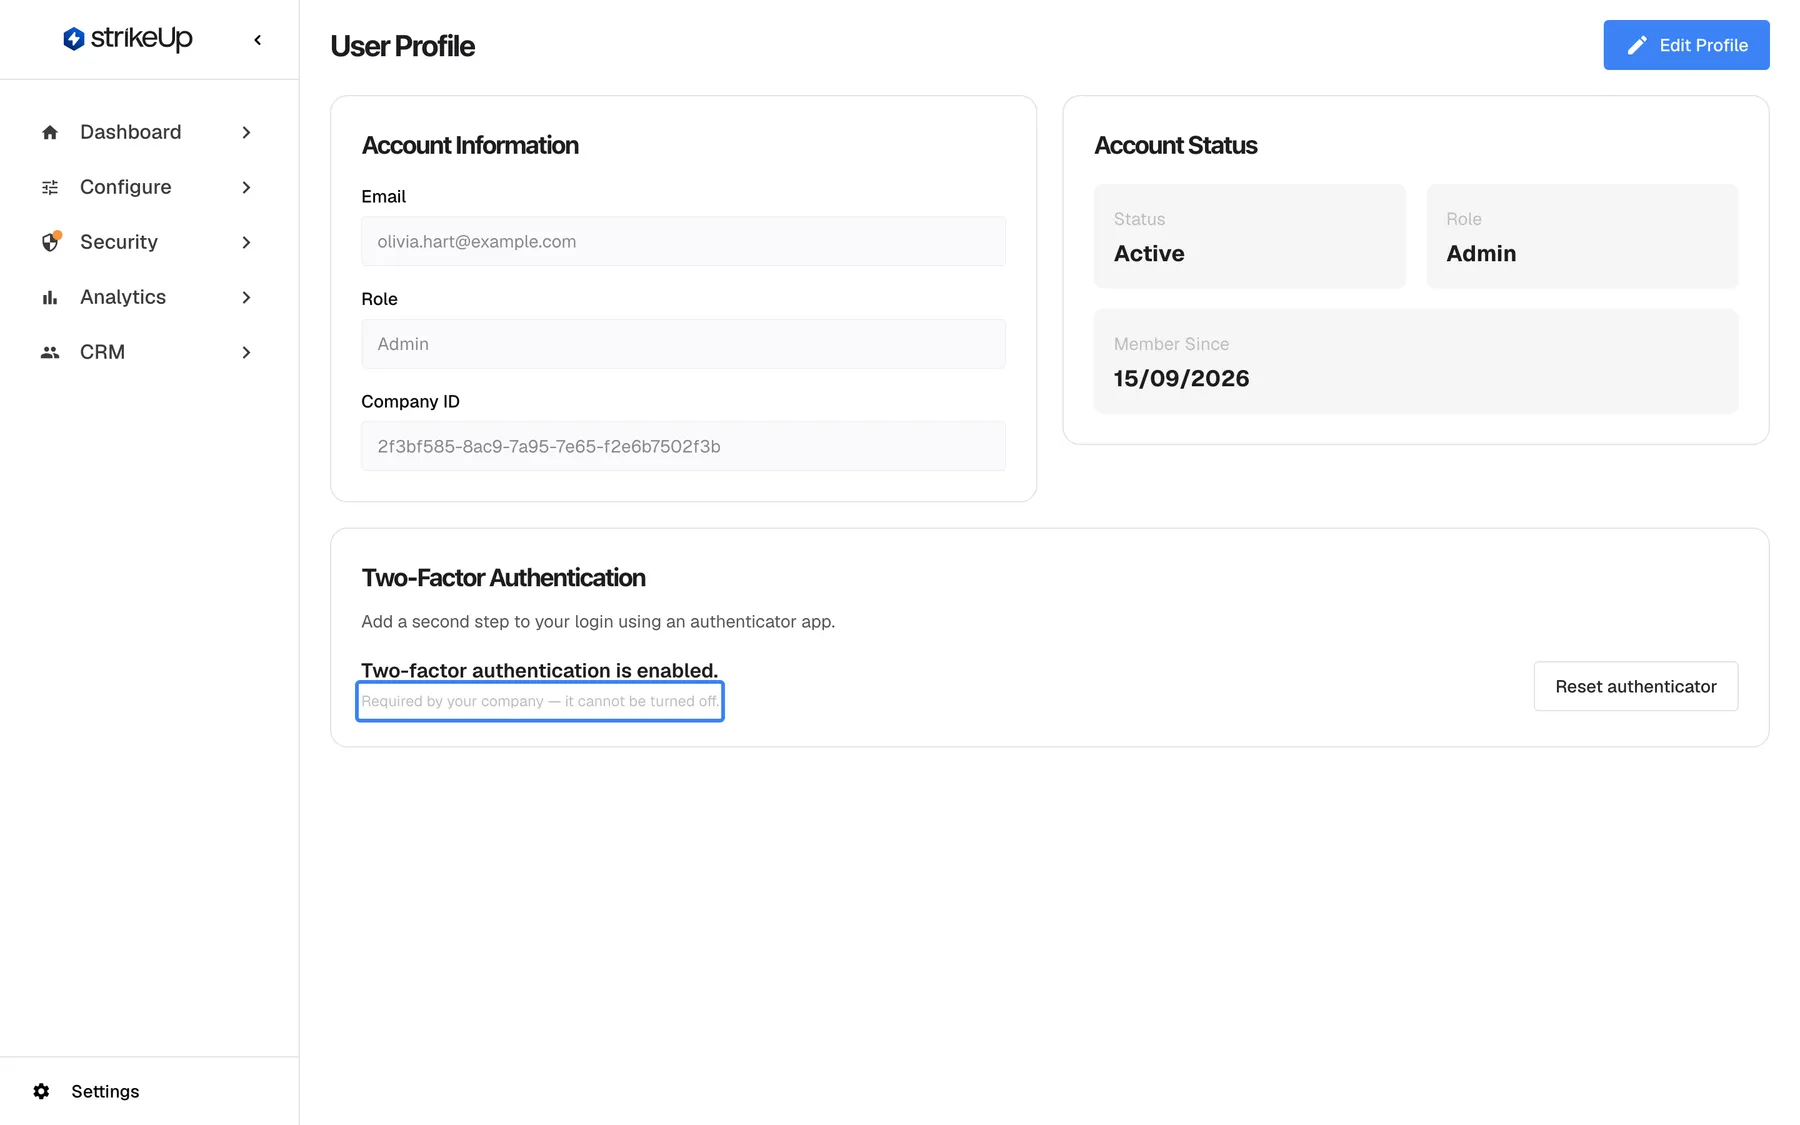Click the Email input field
The image size is (1800, 1125).
click(x=683, y=241)
